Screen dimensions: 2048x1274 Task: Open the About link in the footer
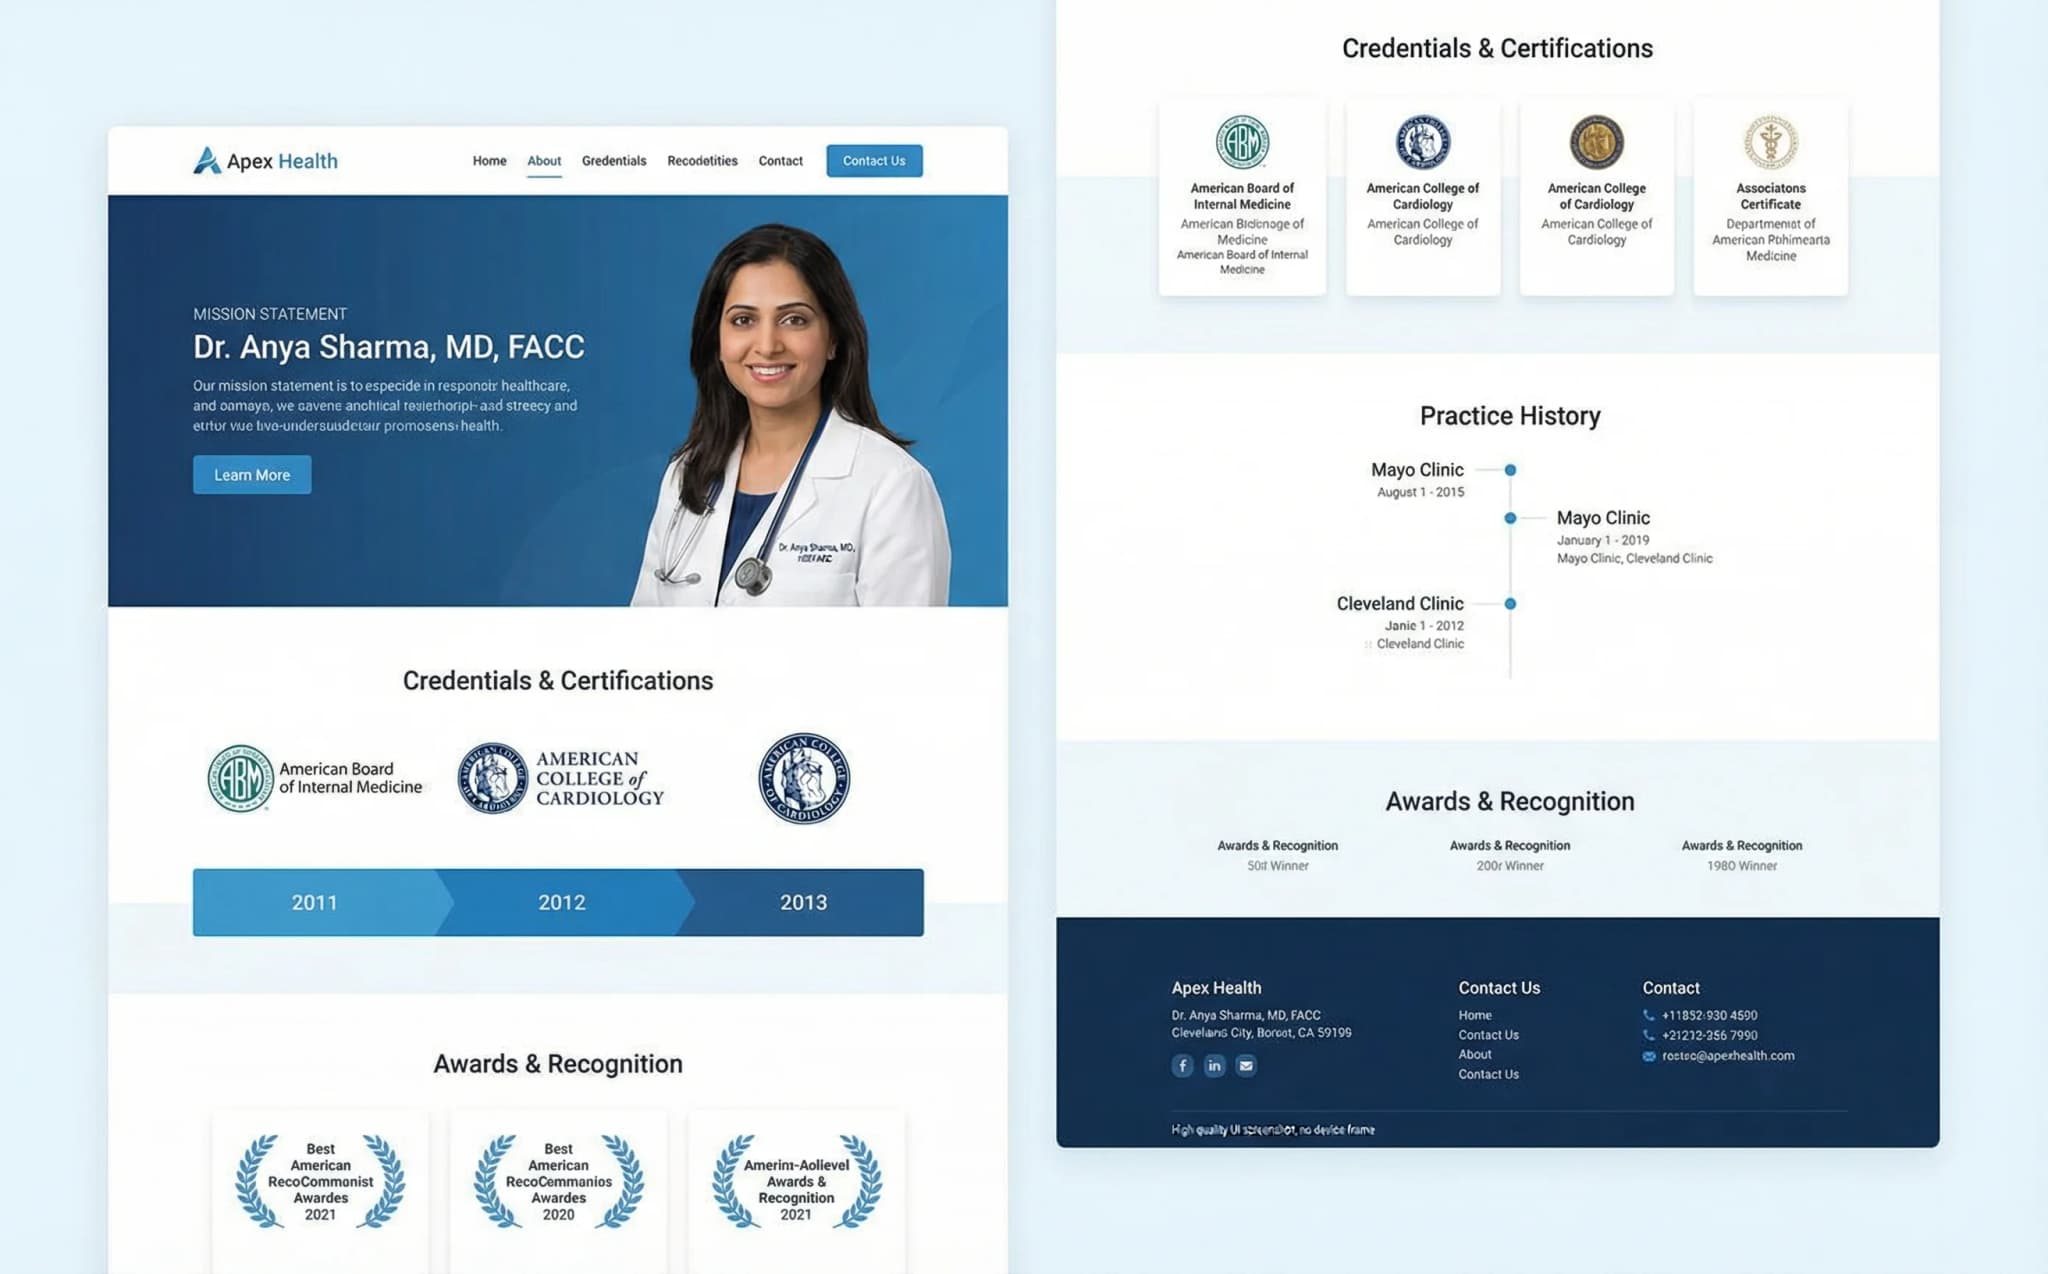click(1474, 1054)
